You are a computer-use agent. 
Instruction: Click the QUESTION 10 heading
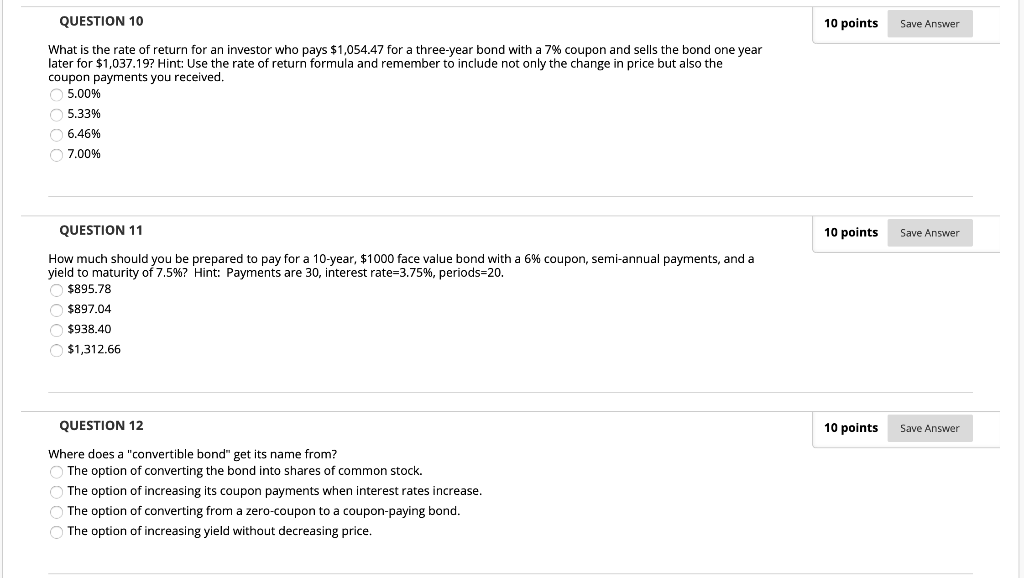101,20
